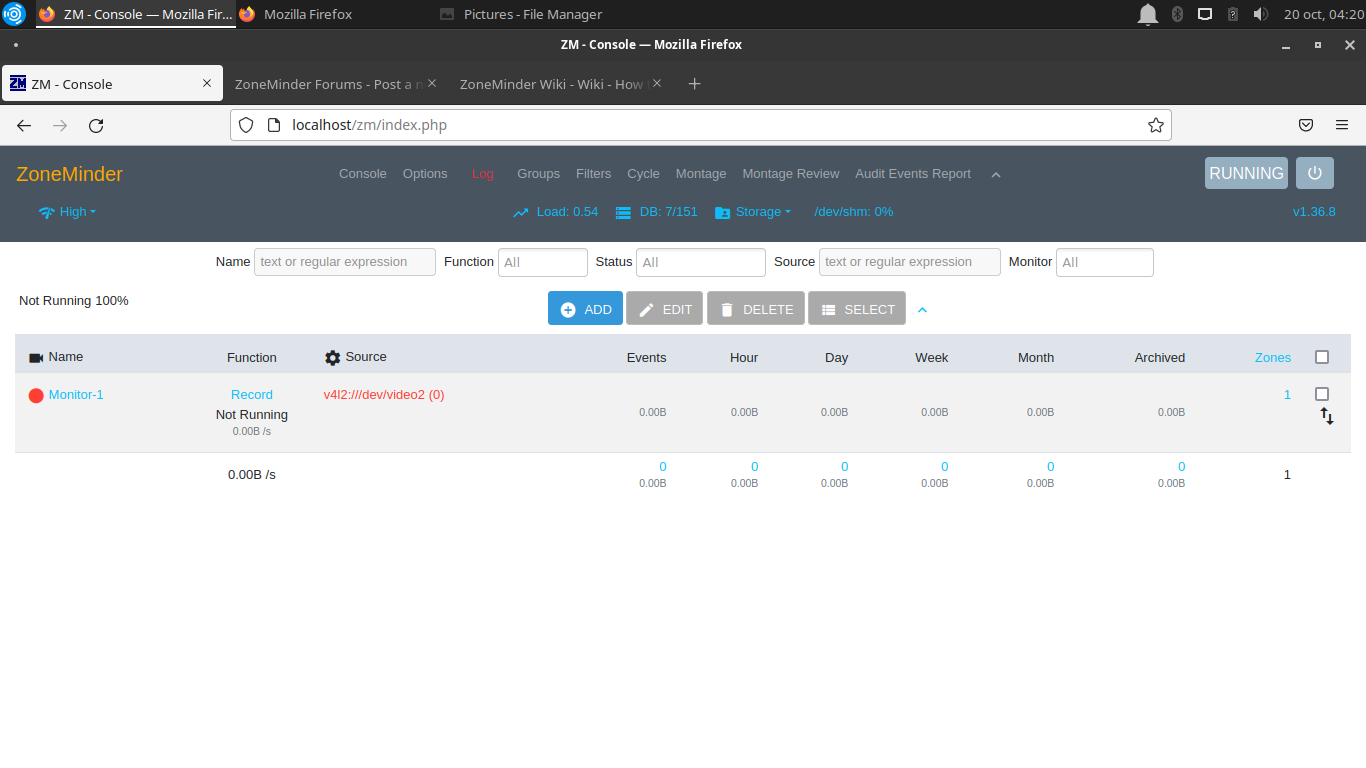Click the RUNNING status button
Viewport: 1366px width, 768px height.
(x=1246, y=173)
